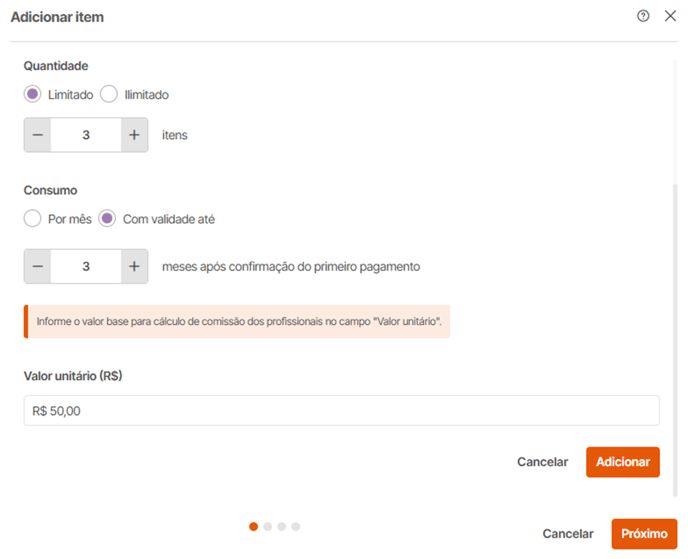The height and width of the screenshot is (559, 688).
Task: Click the Próximo button
Action: coord(644,534)
